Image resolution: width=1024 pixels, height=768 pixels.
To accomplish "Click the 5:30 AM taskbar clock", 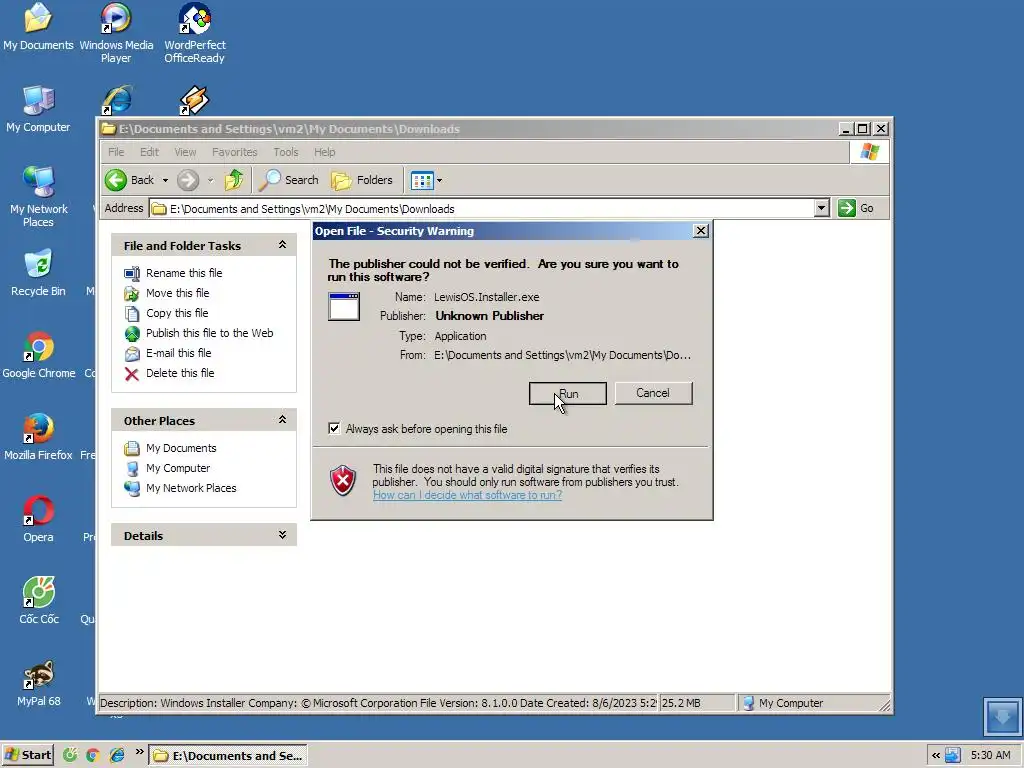I will click(990, 756).
